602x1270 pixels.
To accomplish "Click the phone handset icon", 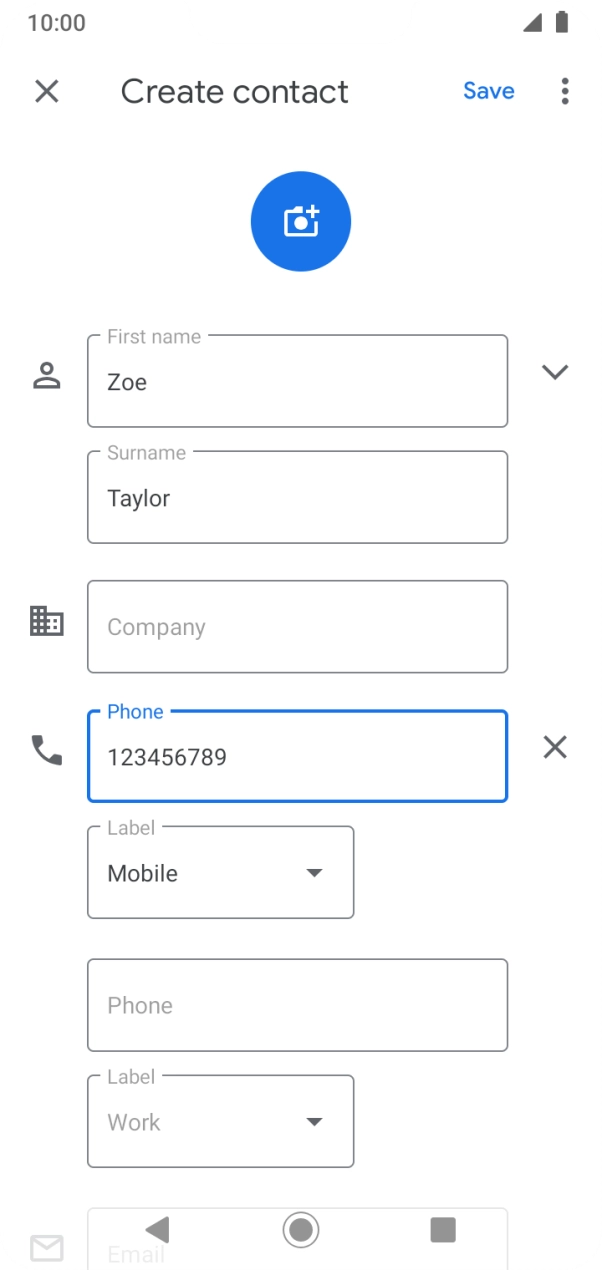I will 47,750.
